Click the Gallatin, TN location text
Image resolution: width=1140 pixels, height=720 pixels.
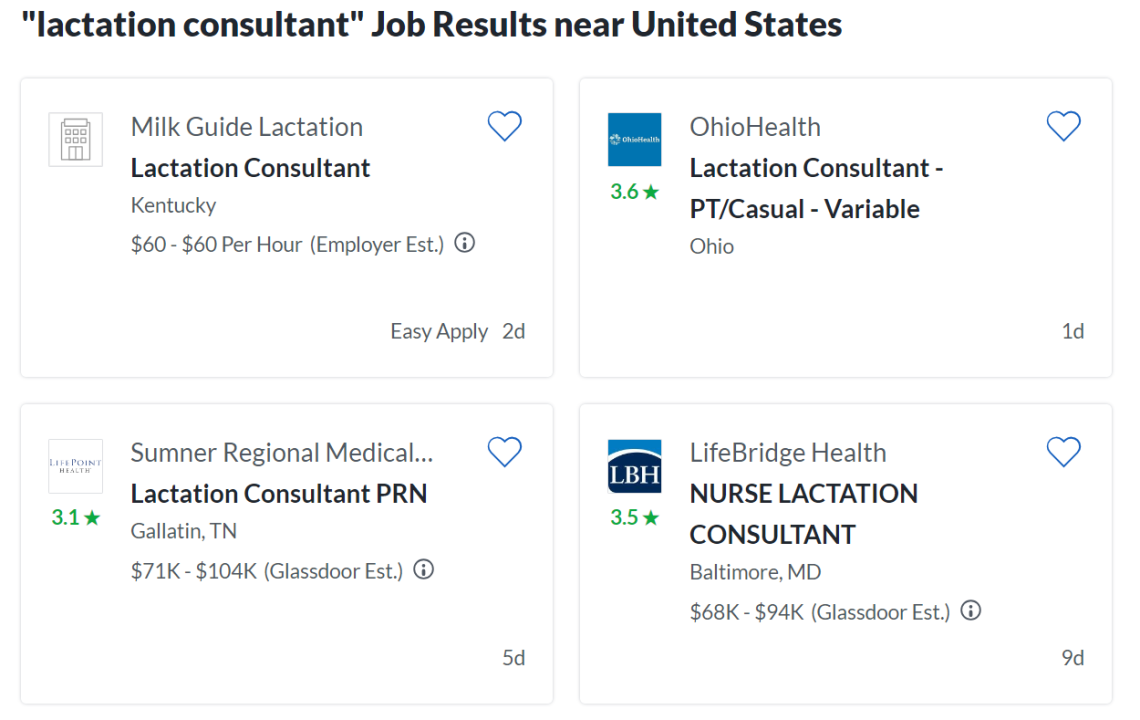coord(184,530)
